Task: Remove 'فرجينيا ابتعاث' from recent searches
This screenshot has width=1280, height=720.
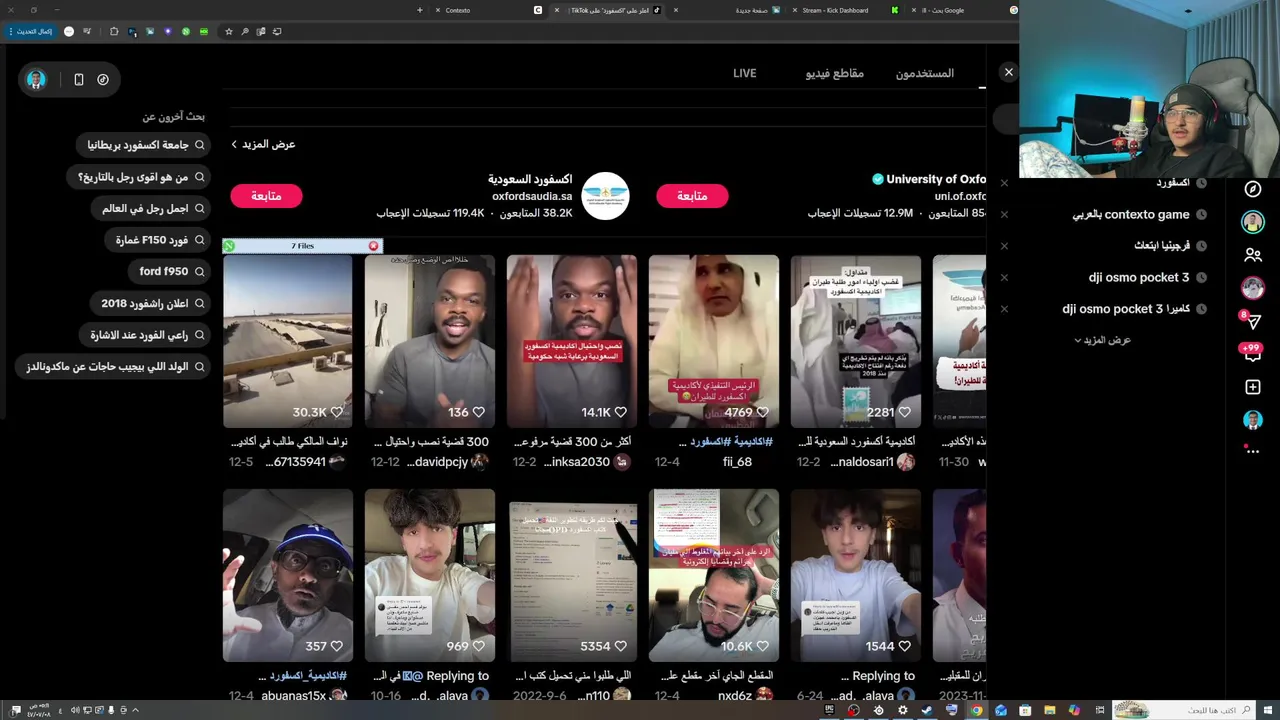Action: (1004, 246)
